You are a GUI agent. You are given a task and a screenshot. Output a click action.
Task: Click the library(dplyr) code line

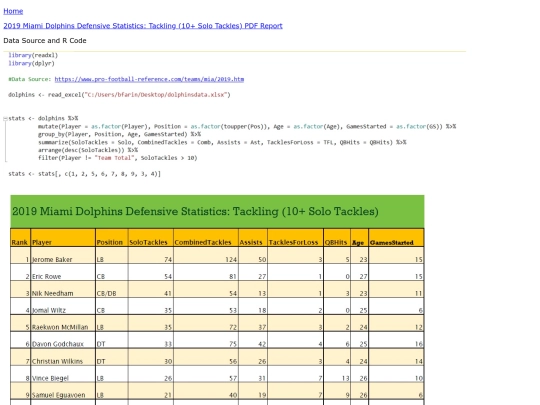click(31, 63)
